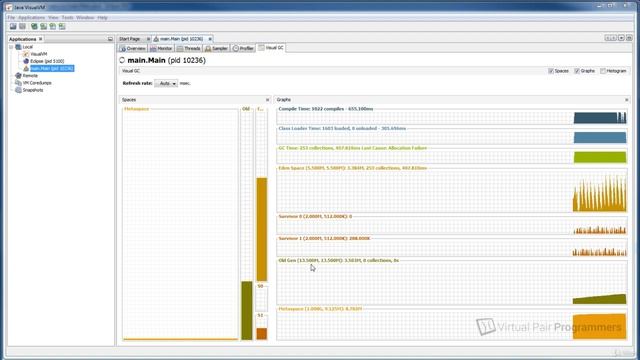Click the Add Application Snapshot toolbar icon
This screenshot has width=640, height=360.
point(62,27)
